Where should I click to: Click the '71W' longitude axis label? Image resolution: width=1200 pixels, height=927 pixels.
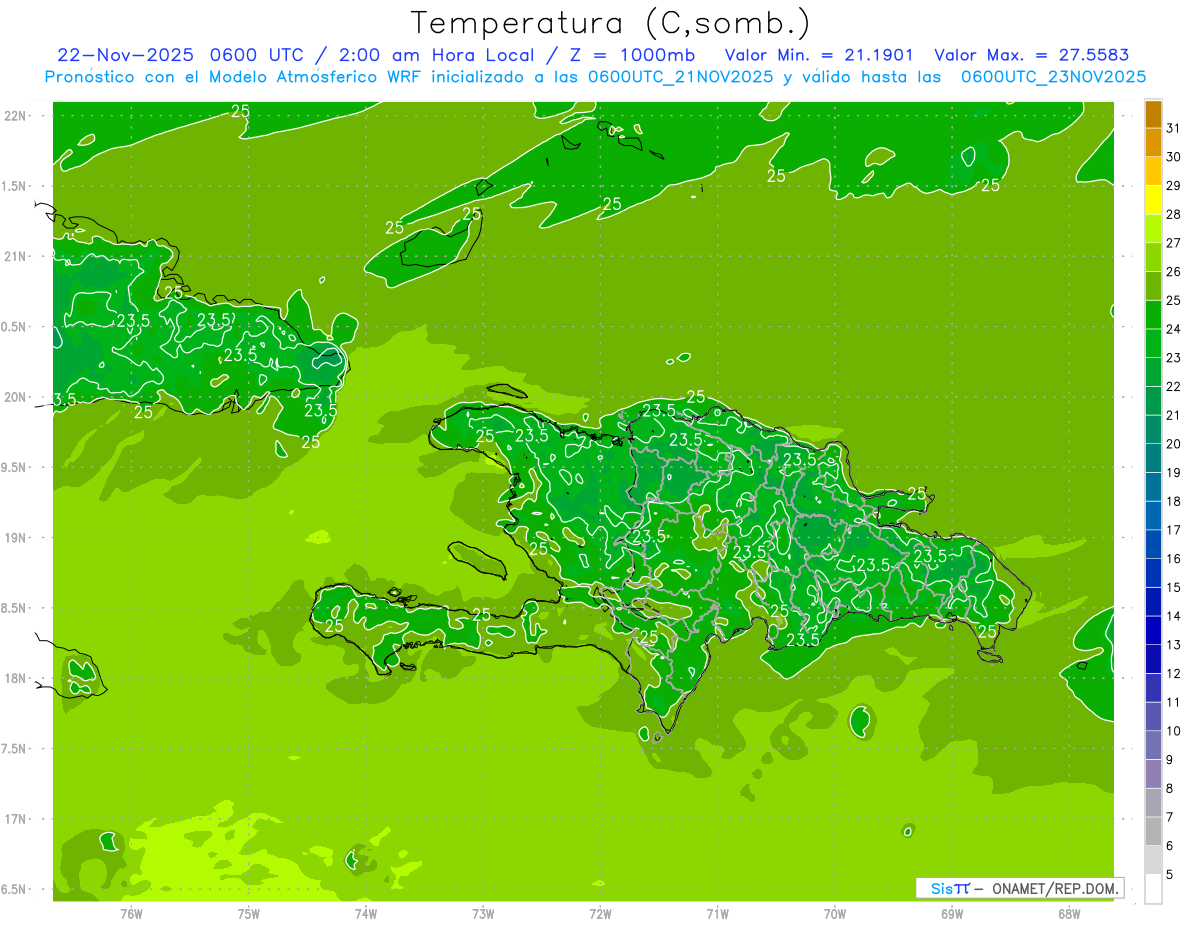(x=717, y=914)
